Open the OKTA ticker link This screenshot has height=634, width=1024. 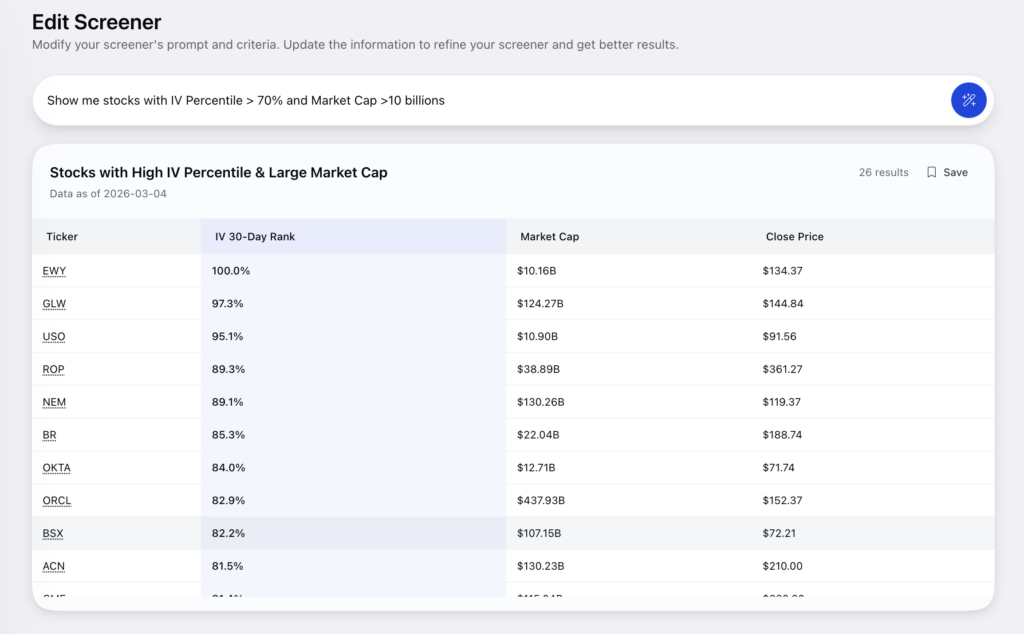[x=56, y=468]
